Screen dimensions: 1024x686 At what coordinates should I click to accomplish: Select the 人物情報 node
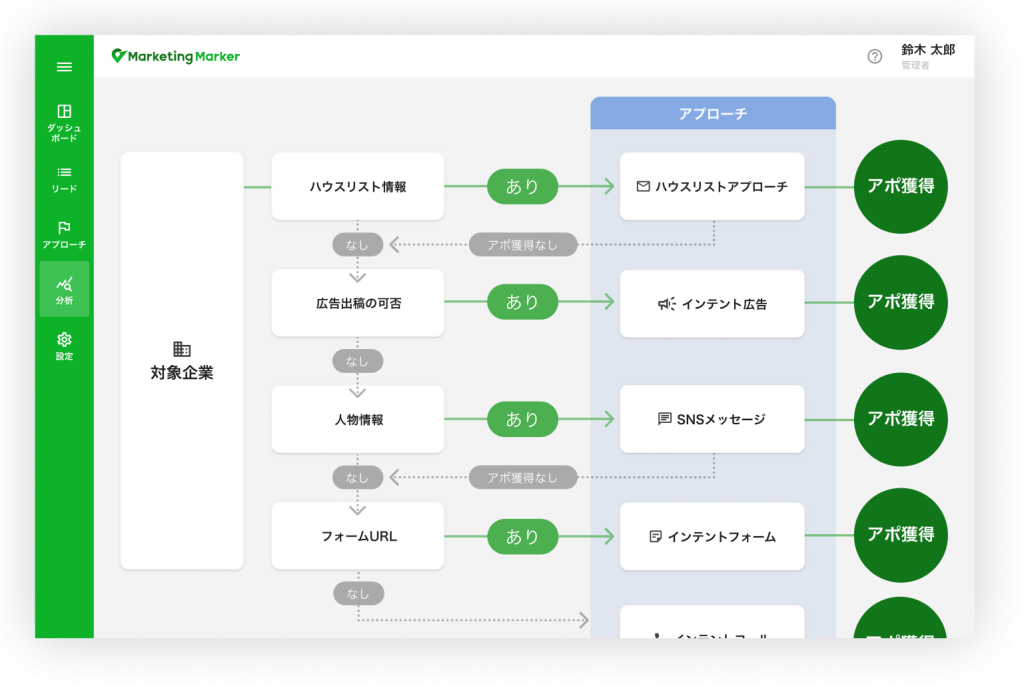coord(357,419)
